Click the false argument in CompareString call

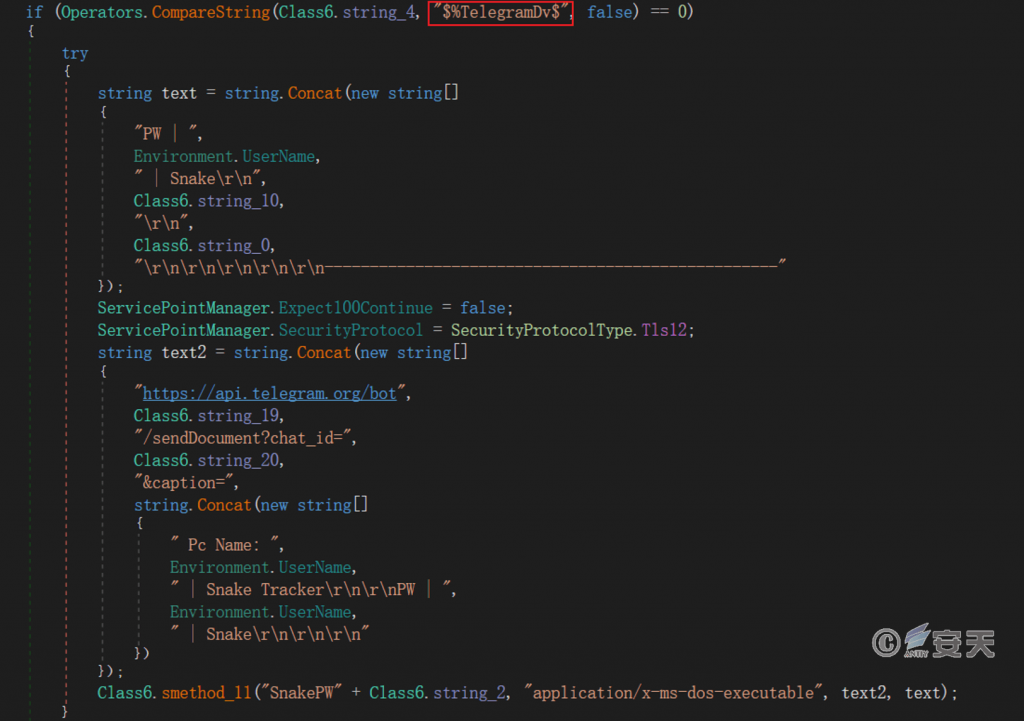pos(609,12)
